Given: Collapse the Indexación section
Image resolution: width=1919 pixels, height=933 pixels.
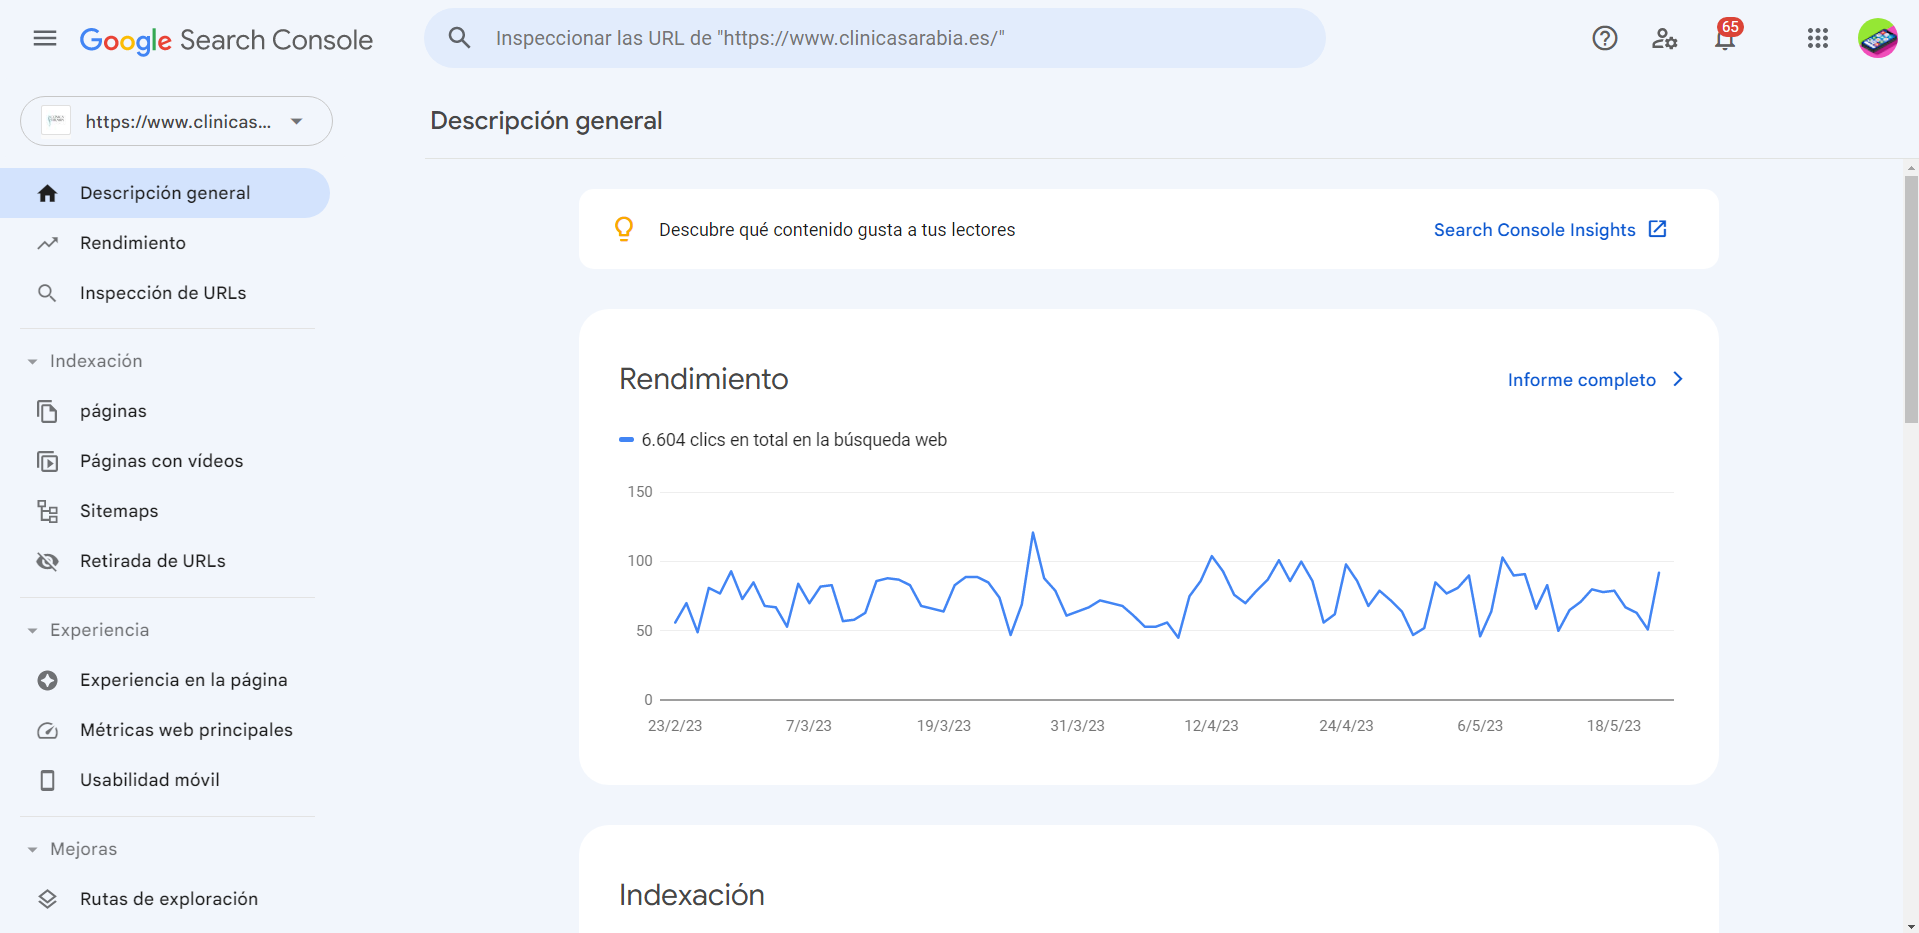Looking at the screenshot, I should coord(33,361).
